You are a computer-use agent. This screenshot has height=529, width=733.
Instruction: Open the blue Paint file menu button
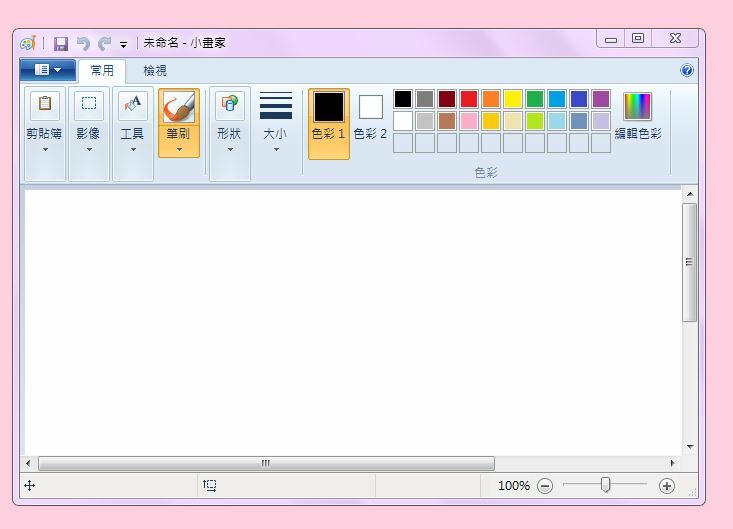click(x=48, y=70)
